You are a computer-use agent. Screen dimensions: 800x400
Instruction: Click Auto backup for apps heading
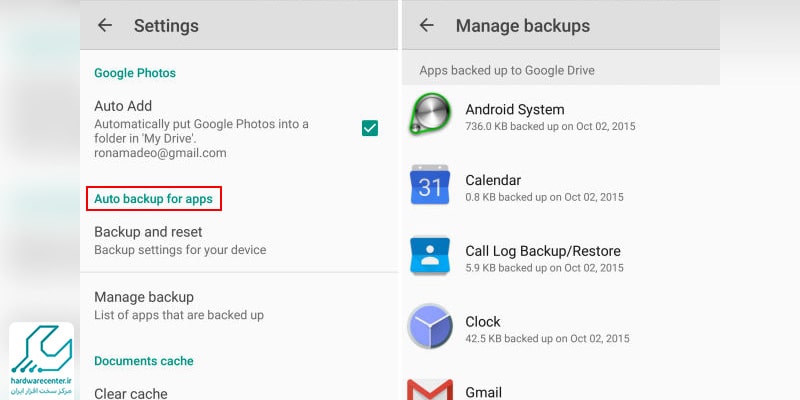(x=154, y=199)
